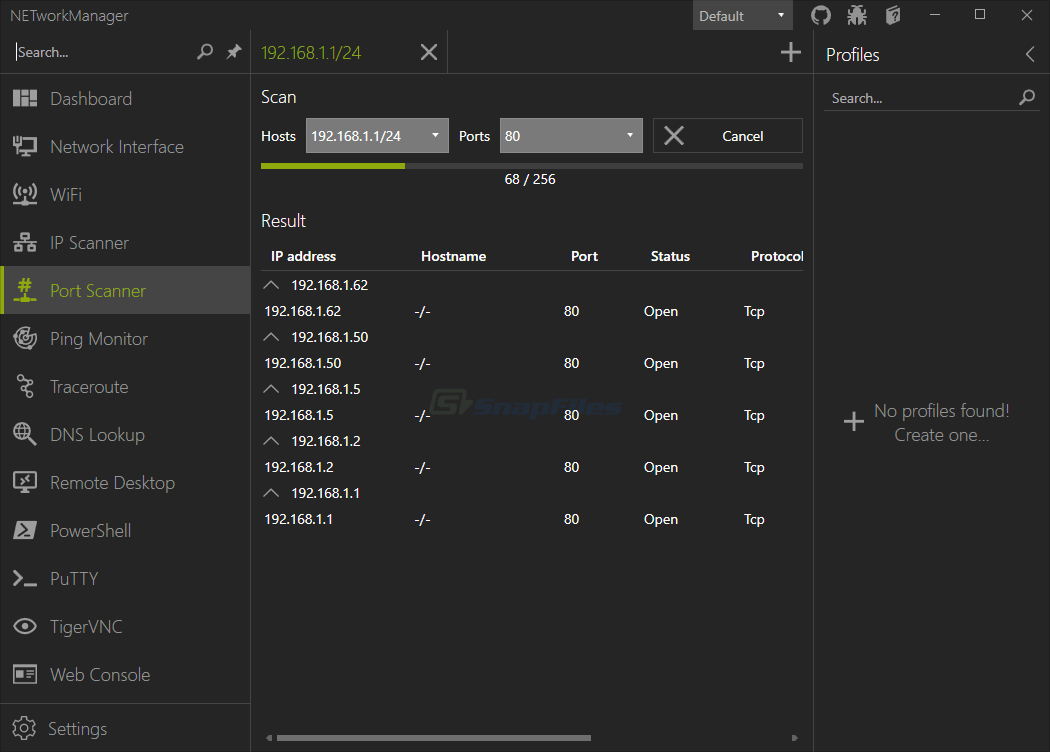
Task: Collapse the 192.168.1.50 result group
Action: click(271, 337)
